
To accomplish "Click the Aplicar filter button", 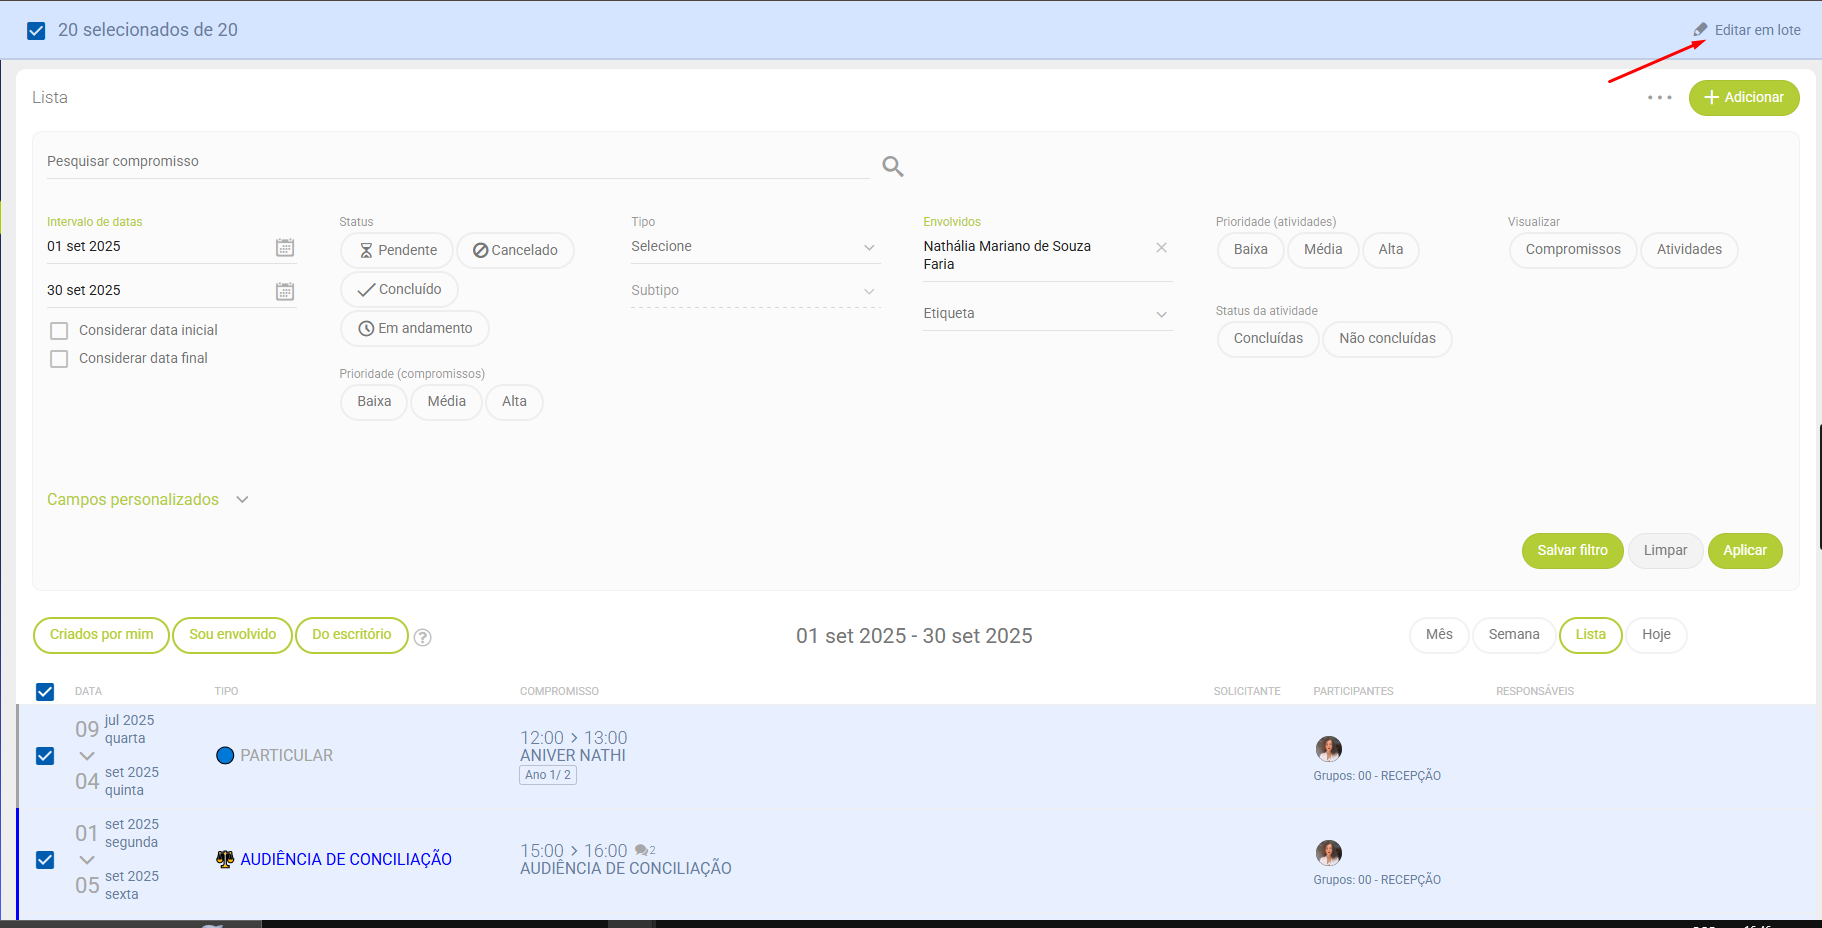I will 1744,551.
